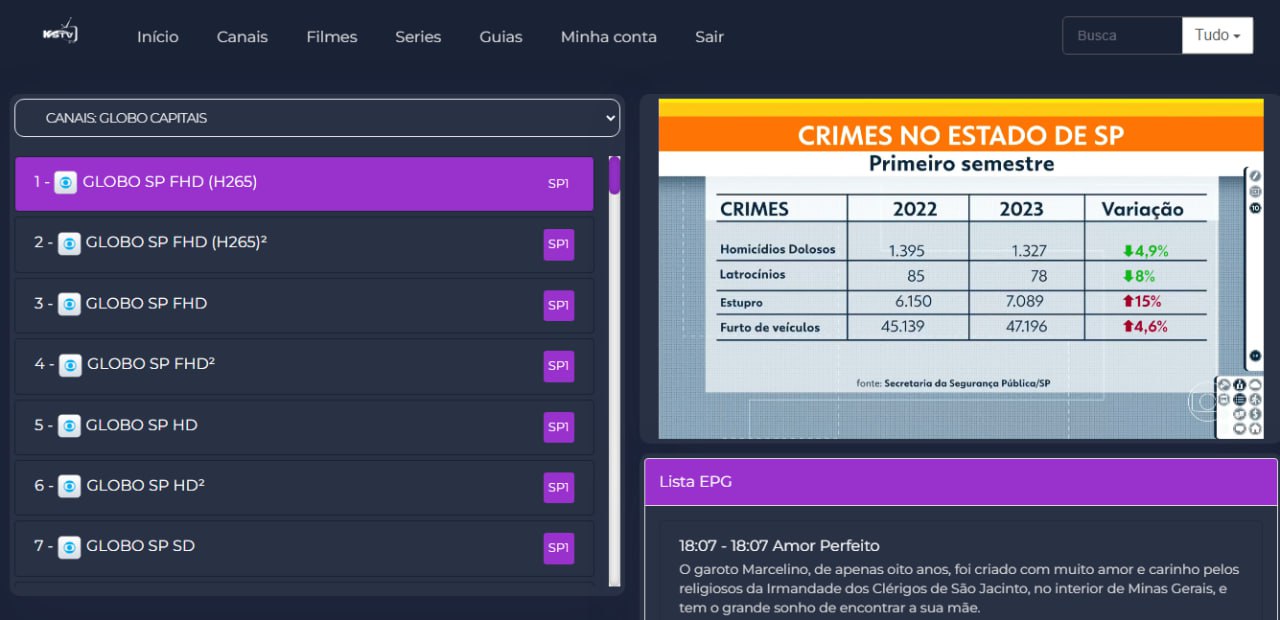Image resolution: width=1280 pixels, height=620 pixels.
Task: Select channel 2 GLOBO SP FHD (H265)²
Action: click(x=300, y=243)
